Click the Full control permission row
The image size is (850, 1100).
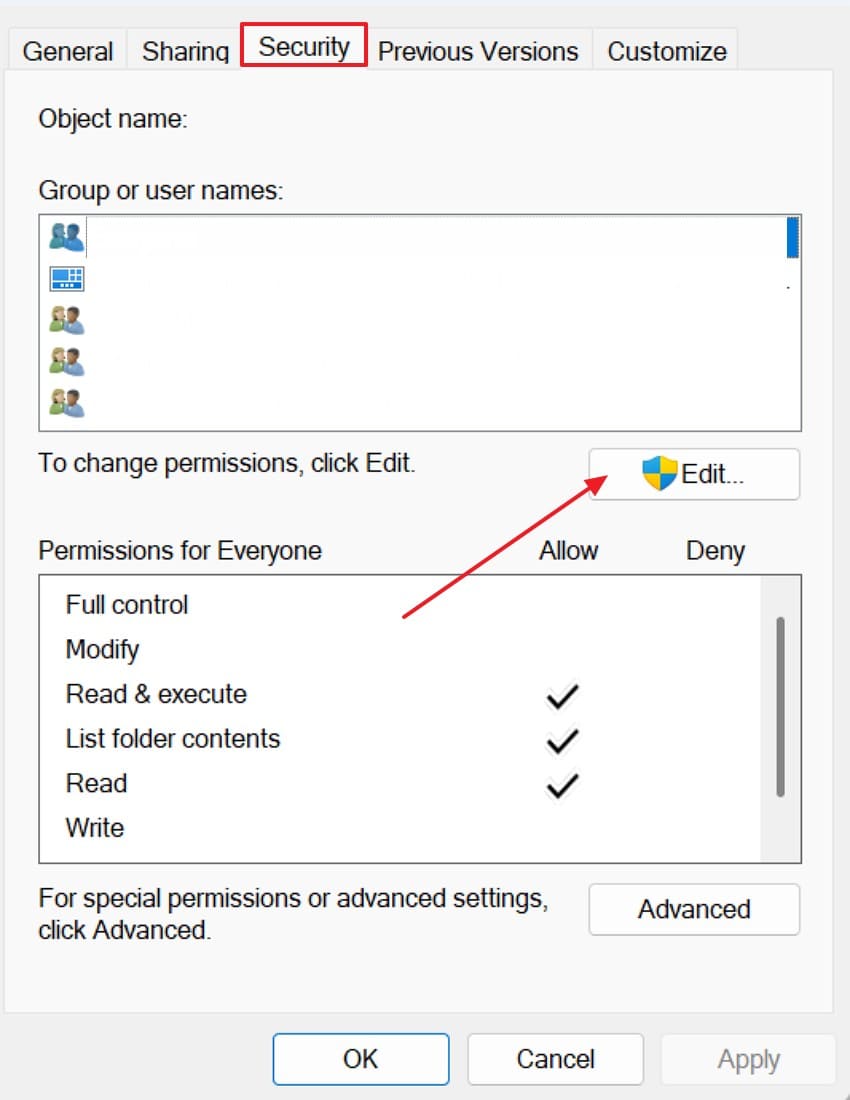[x=400, y=605]
